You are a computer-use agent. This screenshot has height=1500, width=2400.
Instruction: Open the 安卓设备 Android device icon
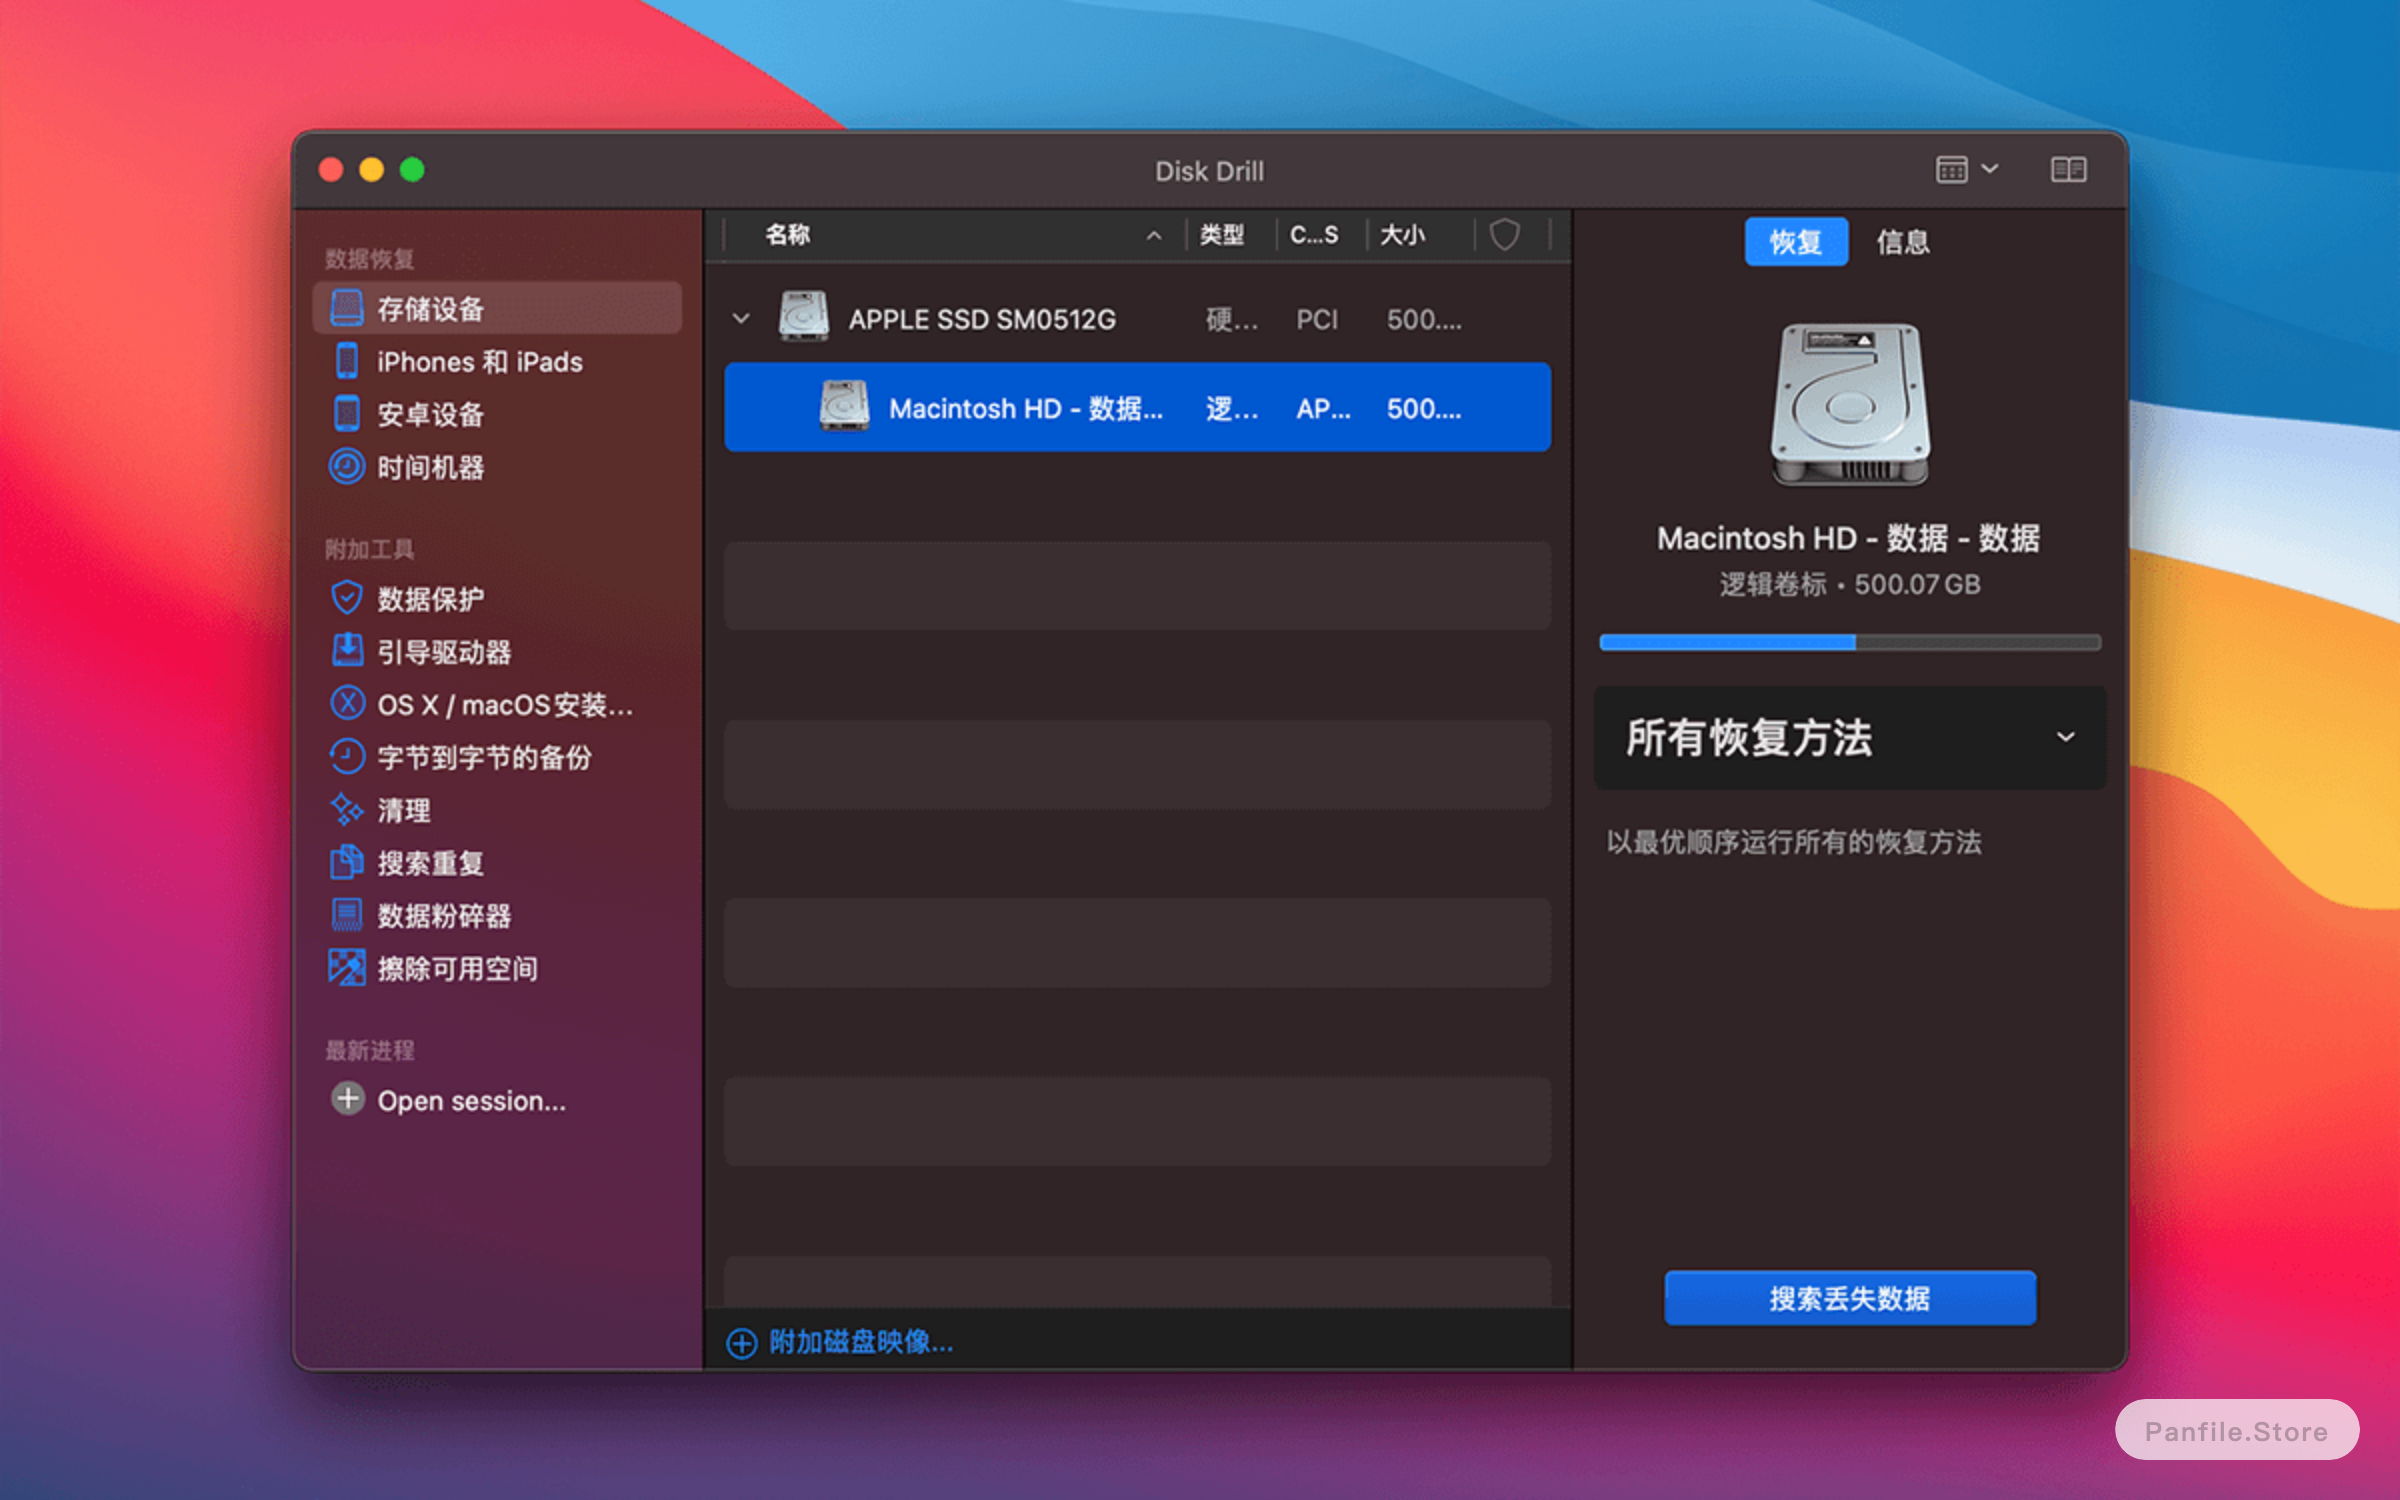tap(347, 414)
